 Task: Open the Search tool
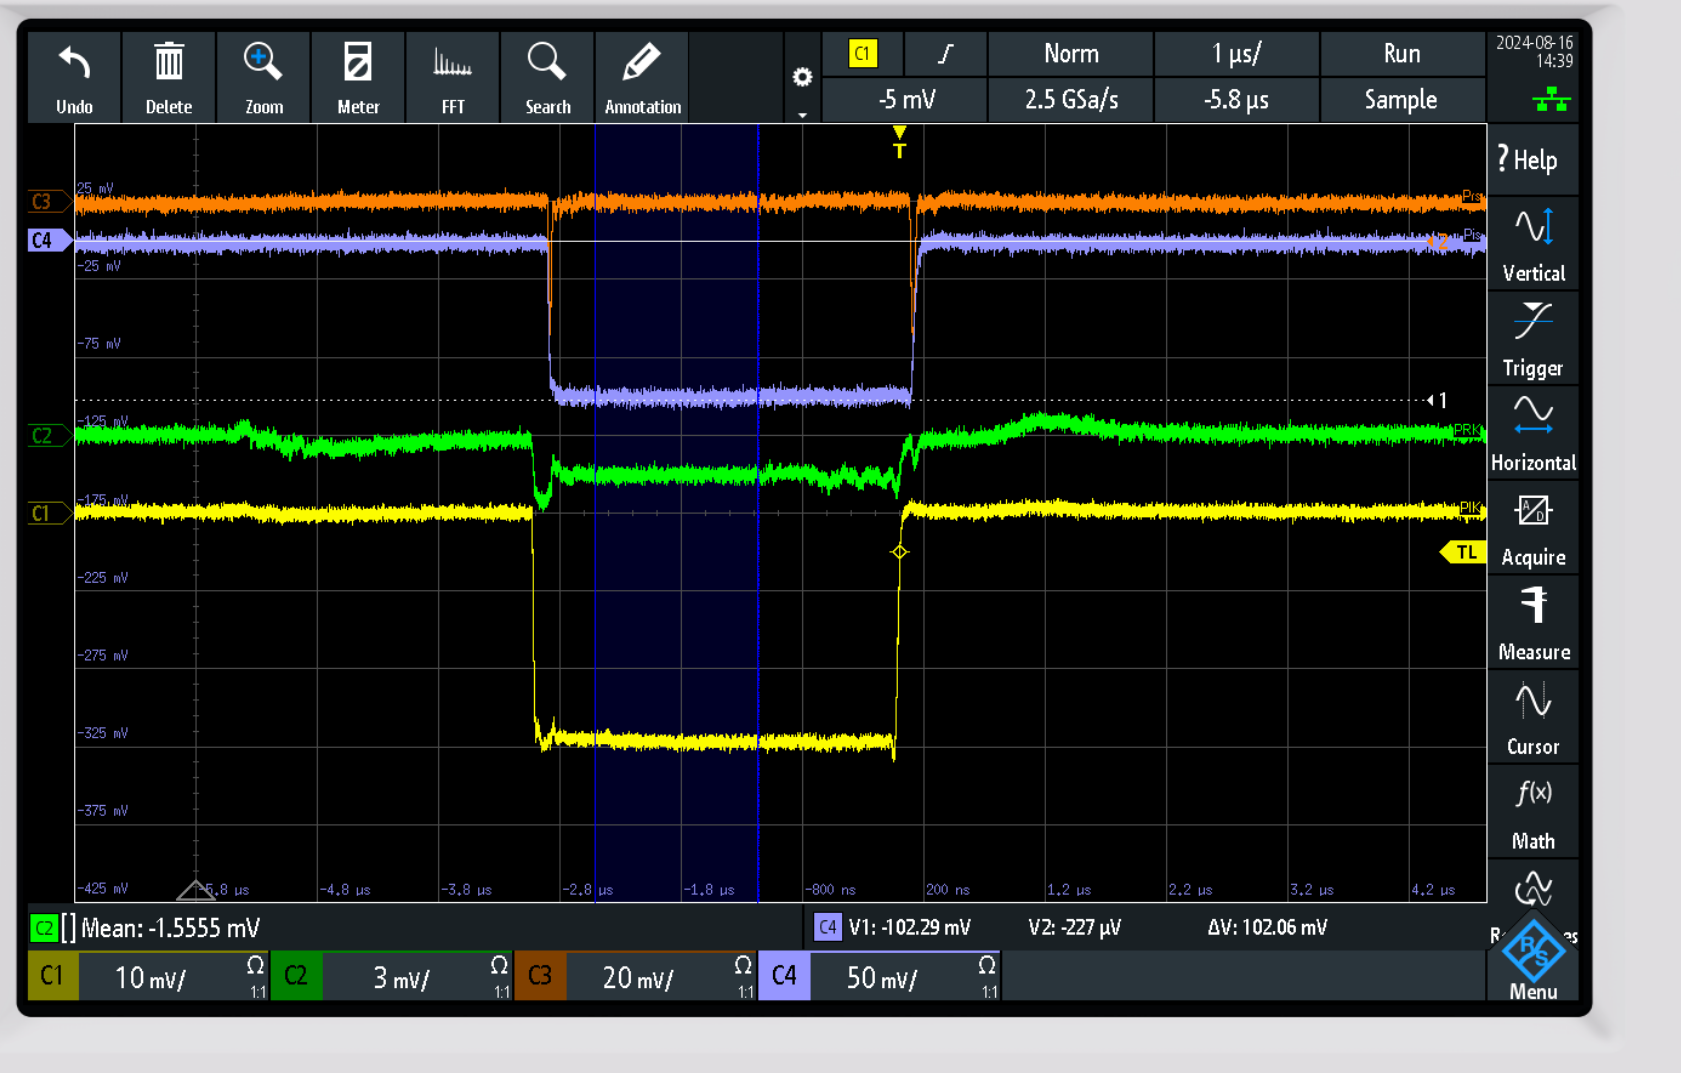click(x=547, y=64)
